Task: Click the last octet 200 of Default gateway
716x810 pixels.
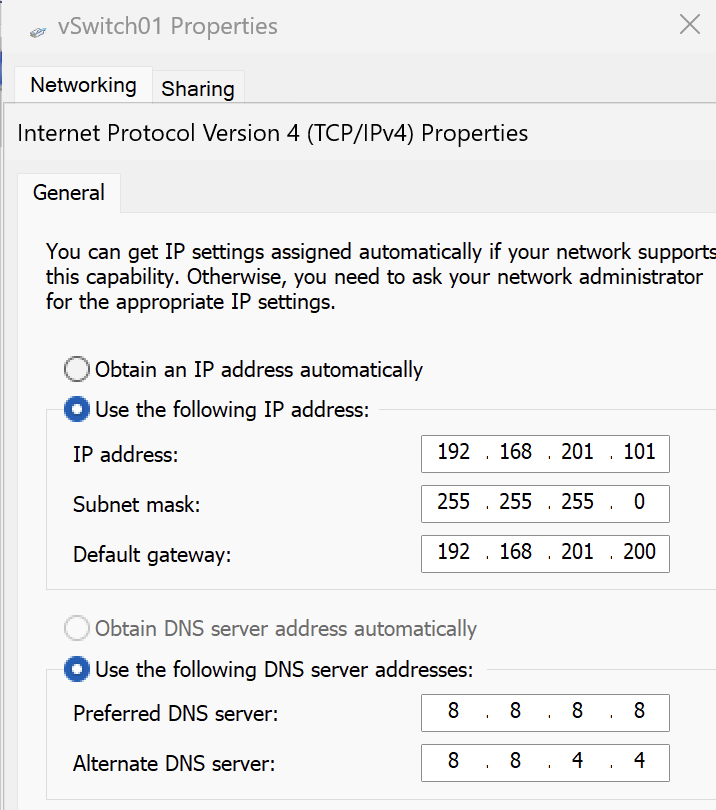Action: pyautogui.click(x=639, y=552)
